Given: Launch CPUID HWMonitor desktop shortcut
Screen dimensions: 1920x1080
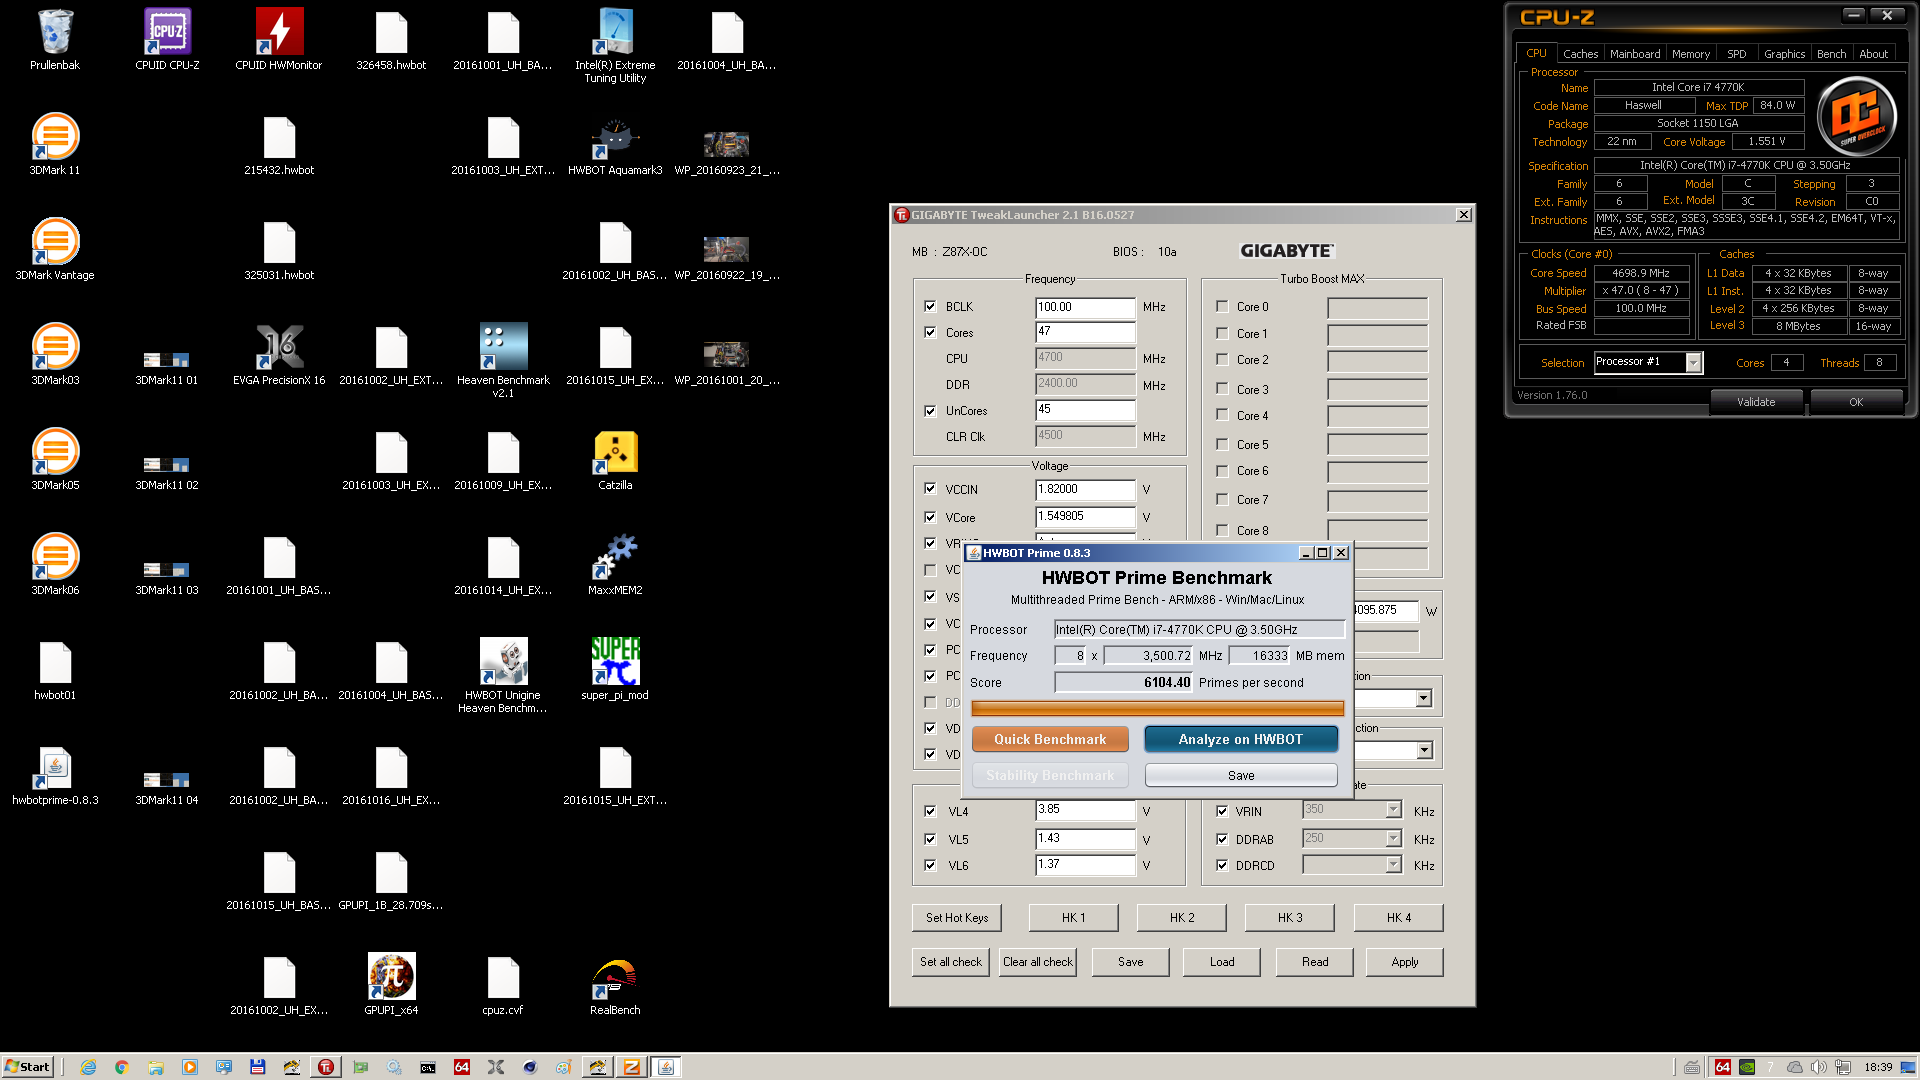Looking at the screenshot, I should (279, 40).
